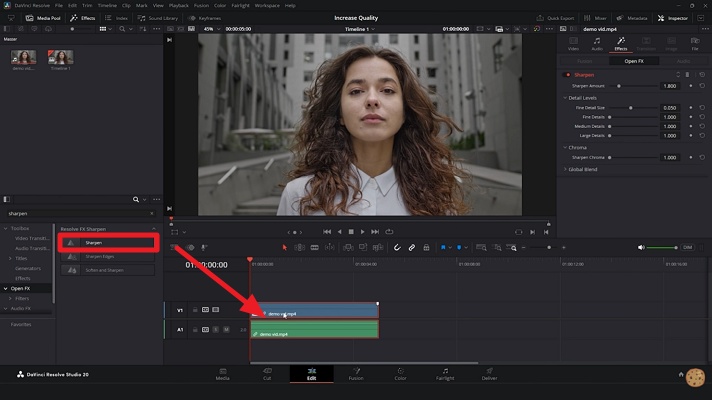Click the Custom Zoom icon

(512, 247)
